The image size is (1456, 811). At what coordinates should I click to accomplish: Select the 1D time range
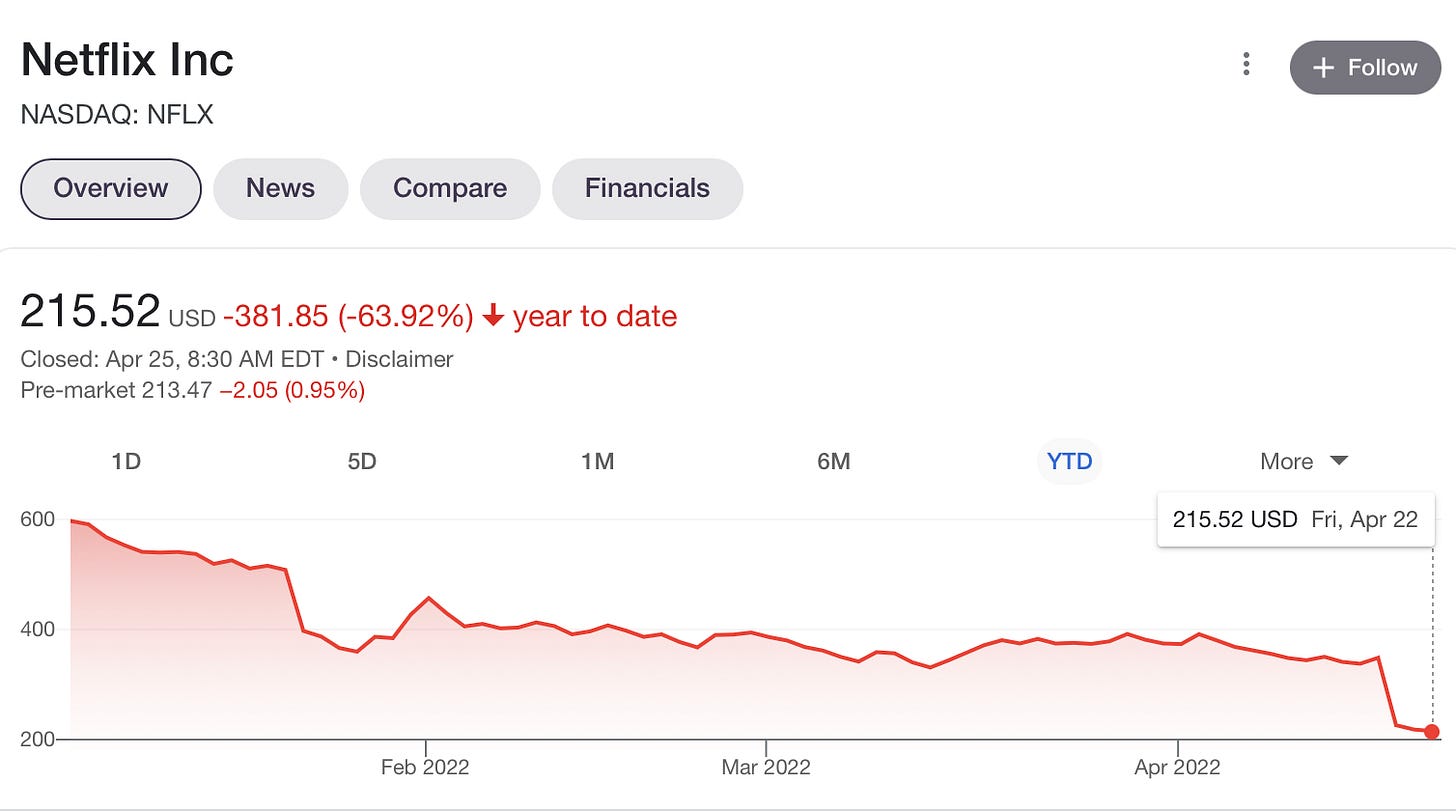tap(126, 461)
